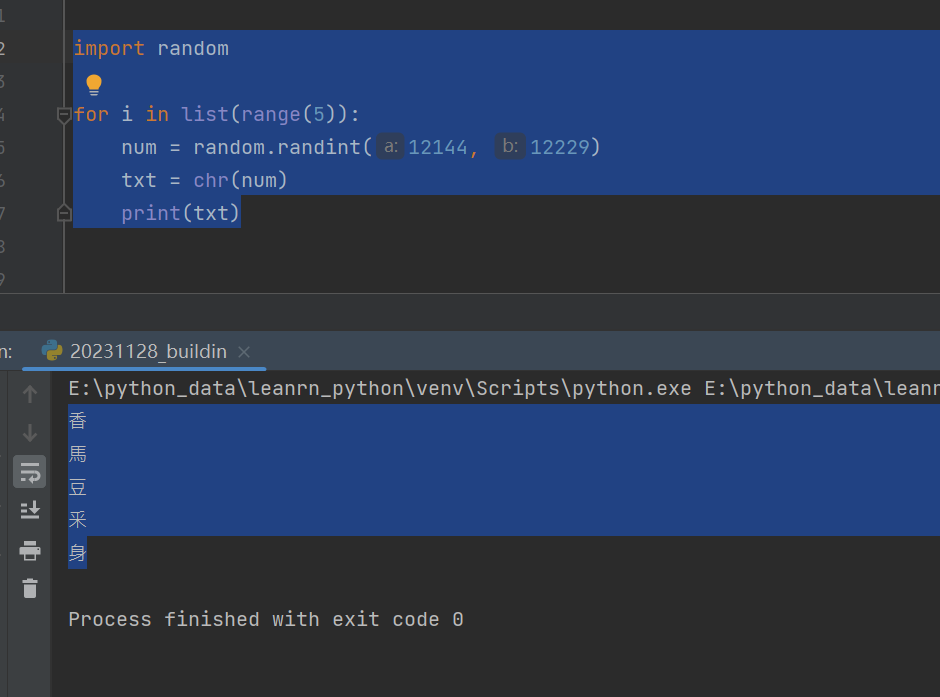
Task: Click the scroll-to-end icon in console toolbar
Action: pyautogui.click(x=29, y=510)
